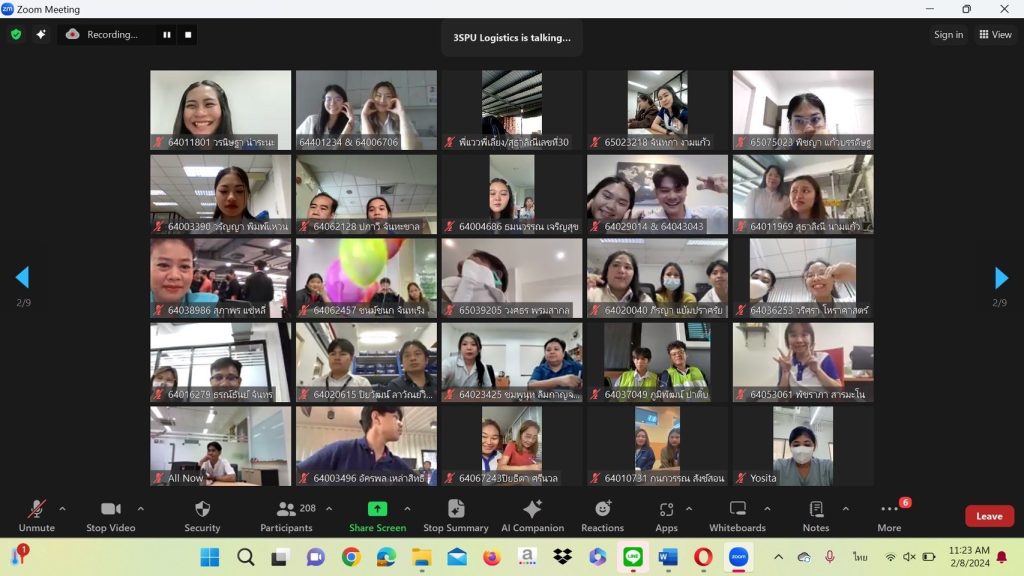
Task: Open the Whiteboards tool
Action: tap(737, 516)
